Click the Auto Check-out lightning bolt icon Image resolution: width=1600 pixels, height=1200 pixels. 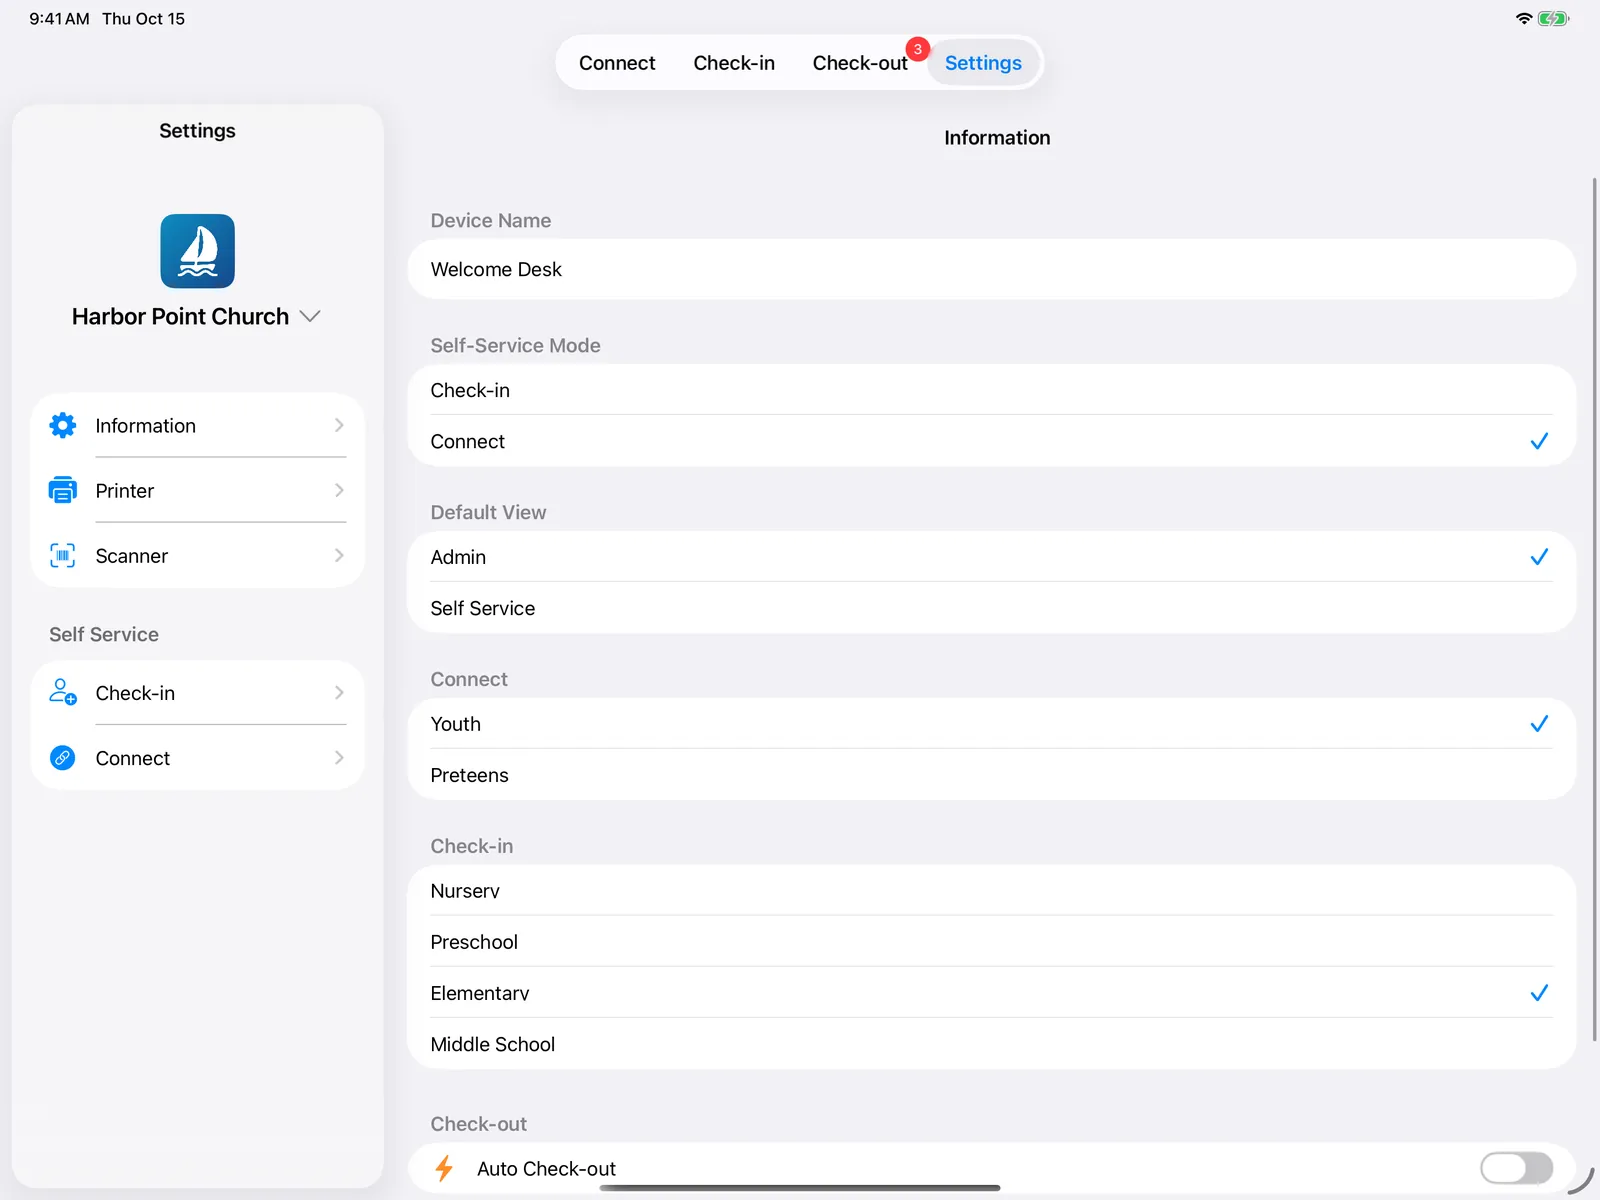(x=444, y=1168)
